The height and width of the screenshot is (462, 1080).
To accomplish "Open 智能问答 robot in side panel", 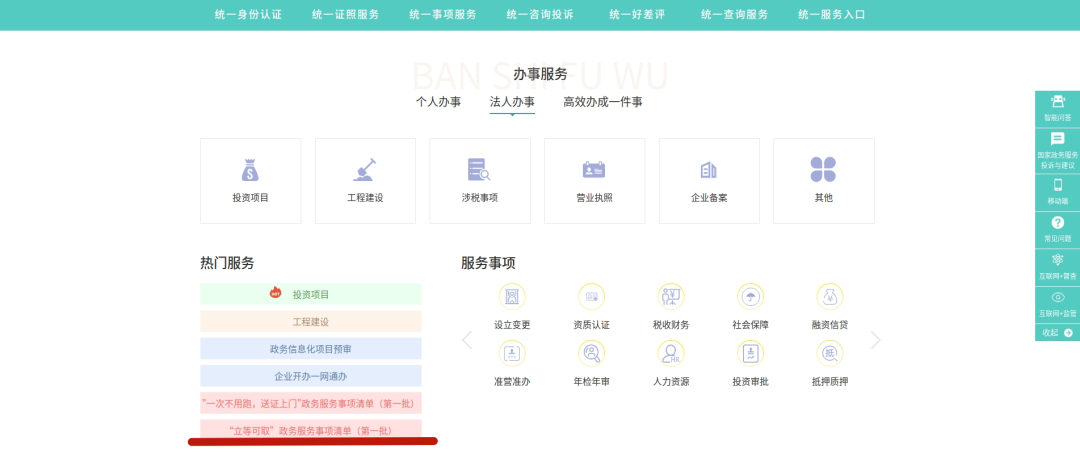I will tap(1057, 109).
